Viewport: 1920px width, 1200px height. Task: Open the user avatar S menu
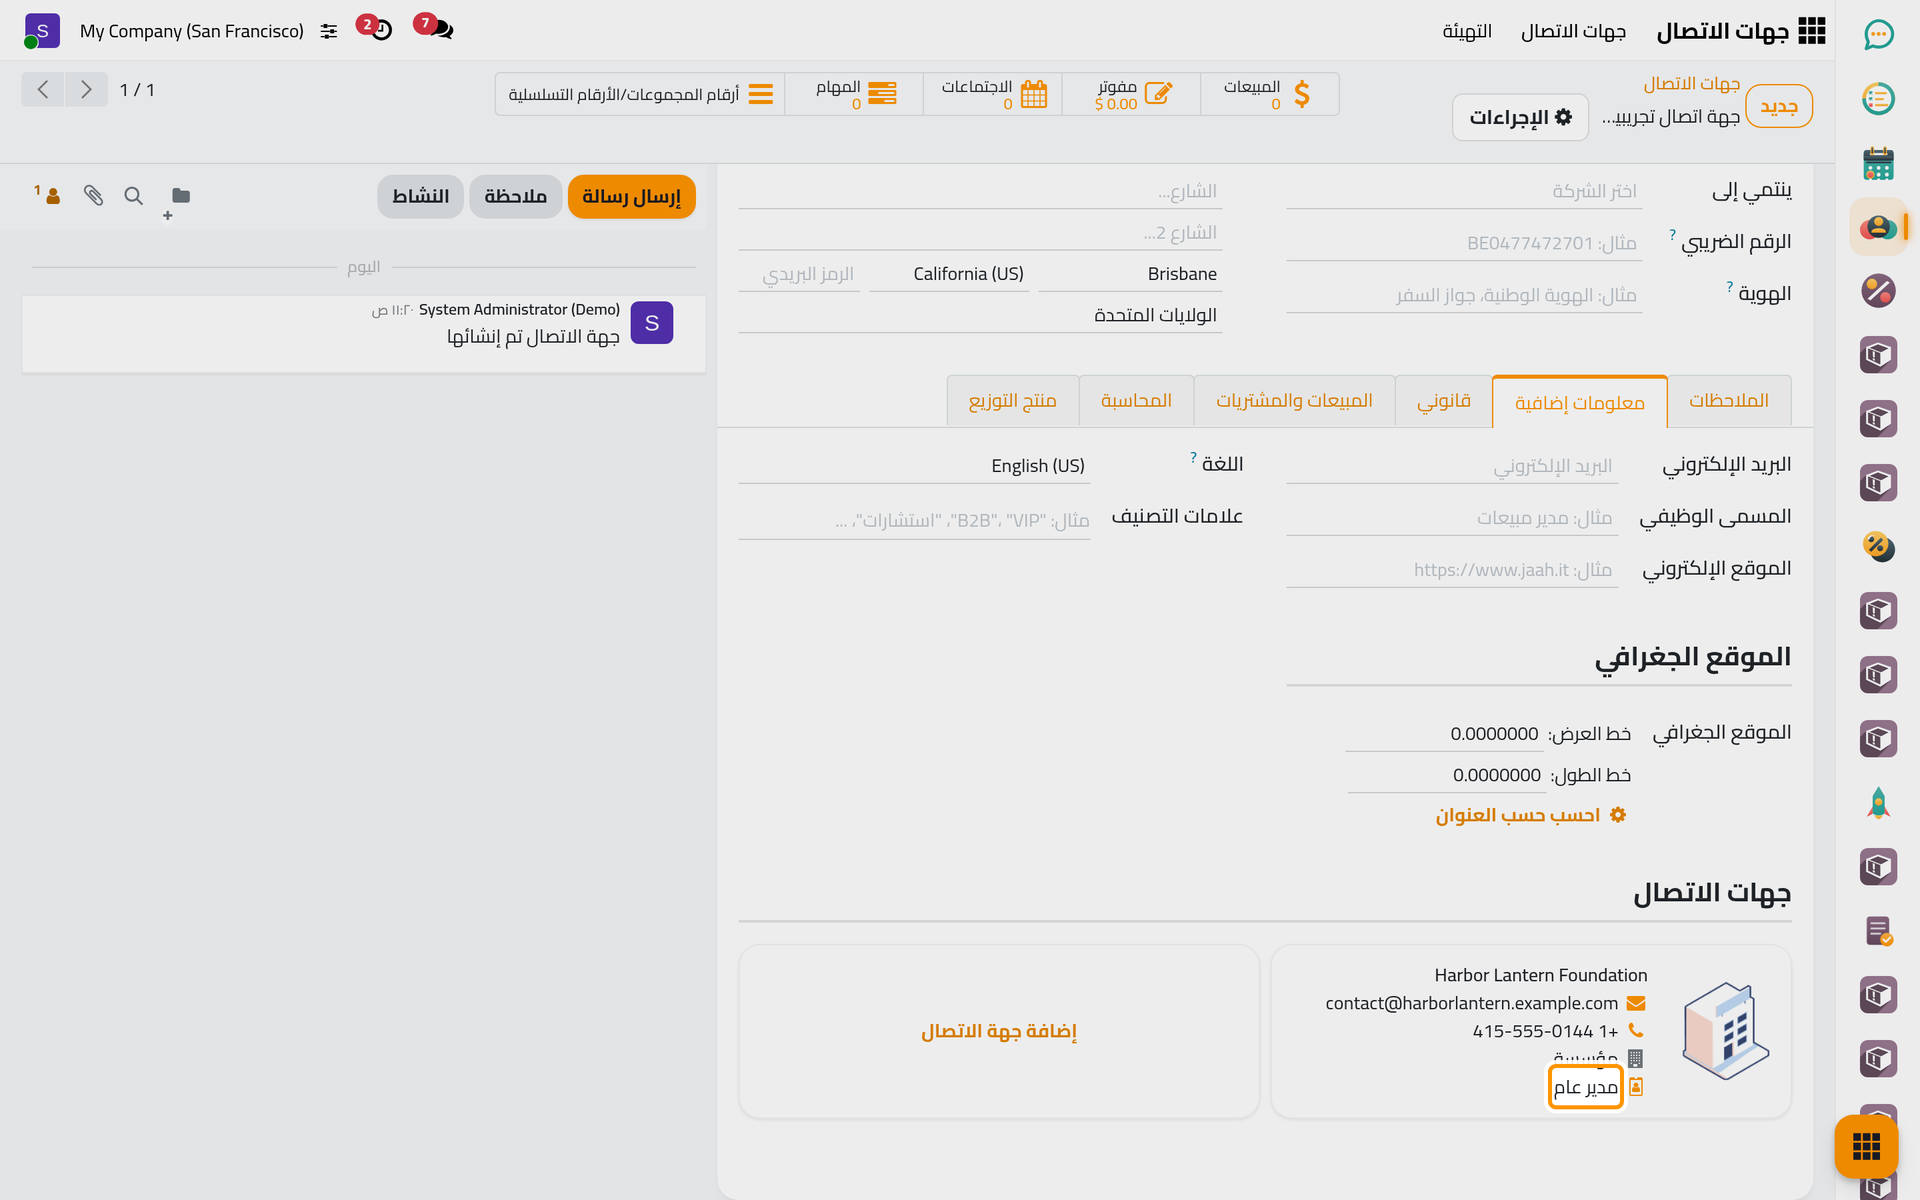pyautogui.click(x=42, y=31)
